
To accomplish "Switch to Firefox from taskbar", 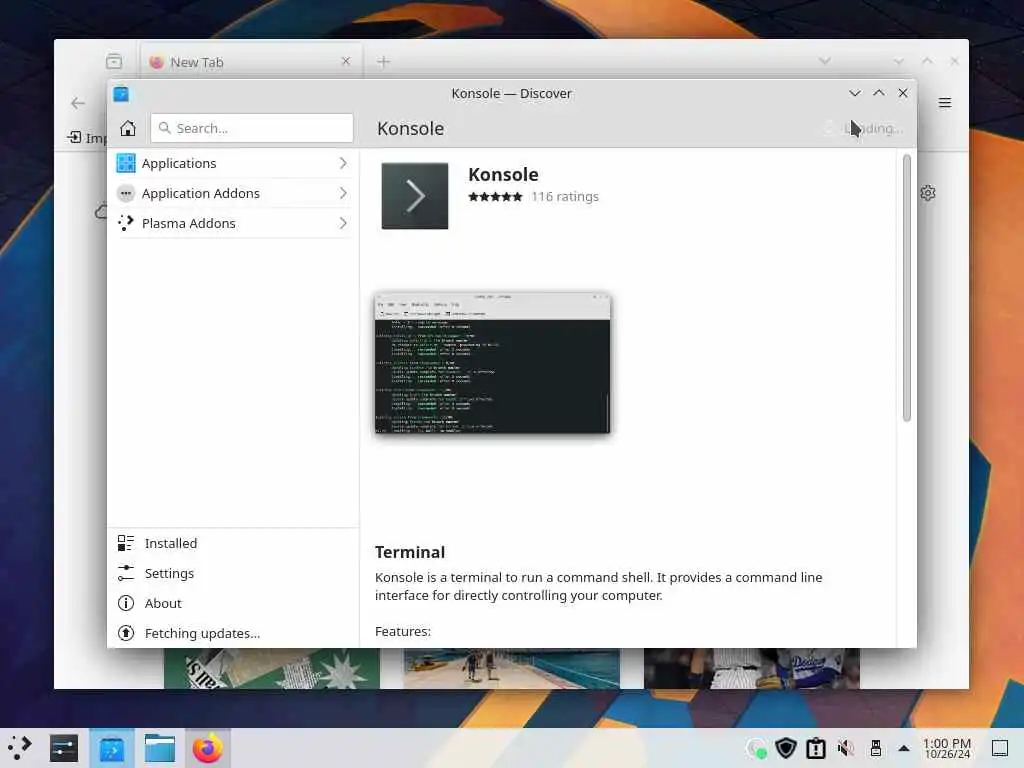I will [208, 748].
